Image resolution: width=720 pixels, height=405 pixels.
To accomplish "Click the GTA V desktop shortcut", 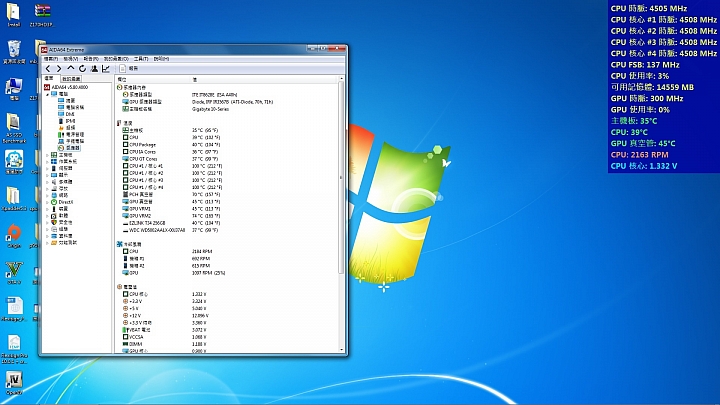I will click(x=14, y=273).
